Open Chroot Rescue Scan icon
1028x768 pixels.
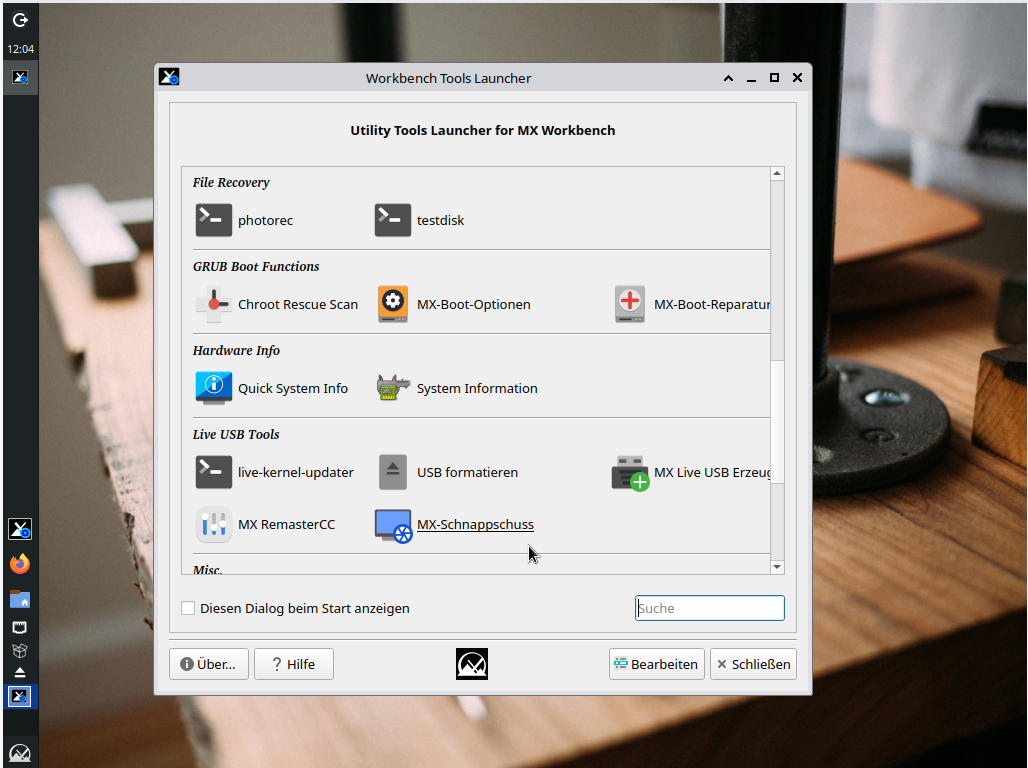[214, 304]
